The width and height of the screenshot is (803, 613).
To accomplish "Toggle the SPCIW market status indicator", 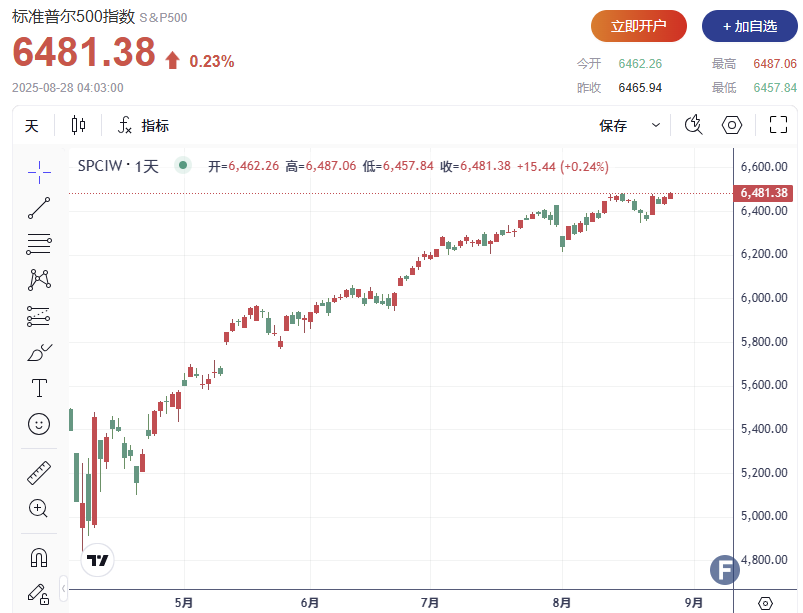I will [182, 166].
